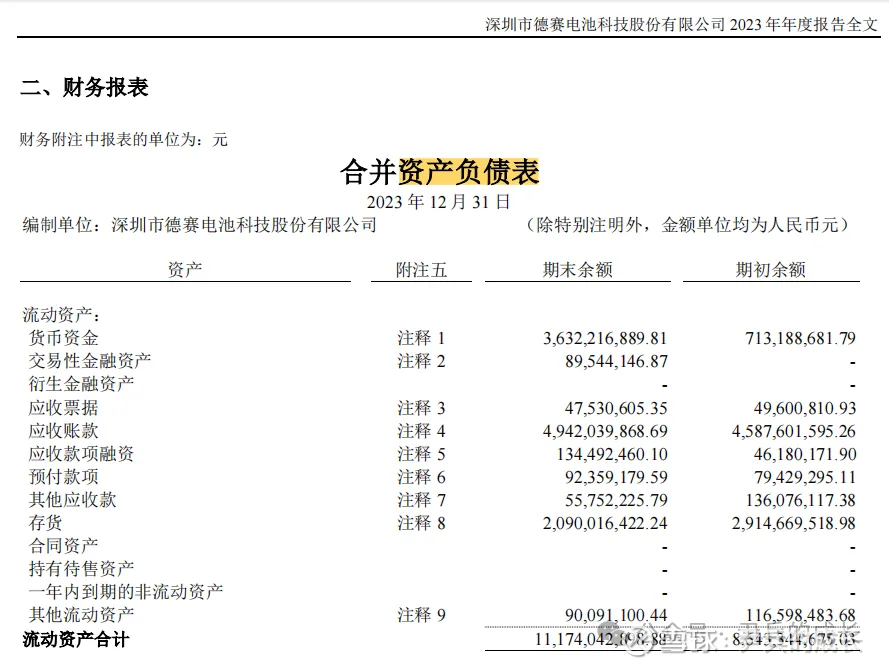Viewport: 889px width, 669px height.
Task: Select the value 46,180,171.90
Action: point(805,454)
